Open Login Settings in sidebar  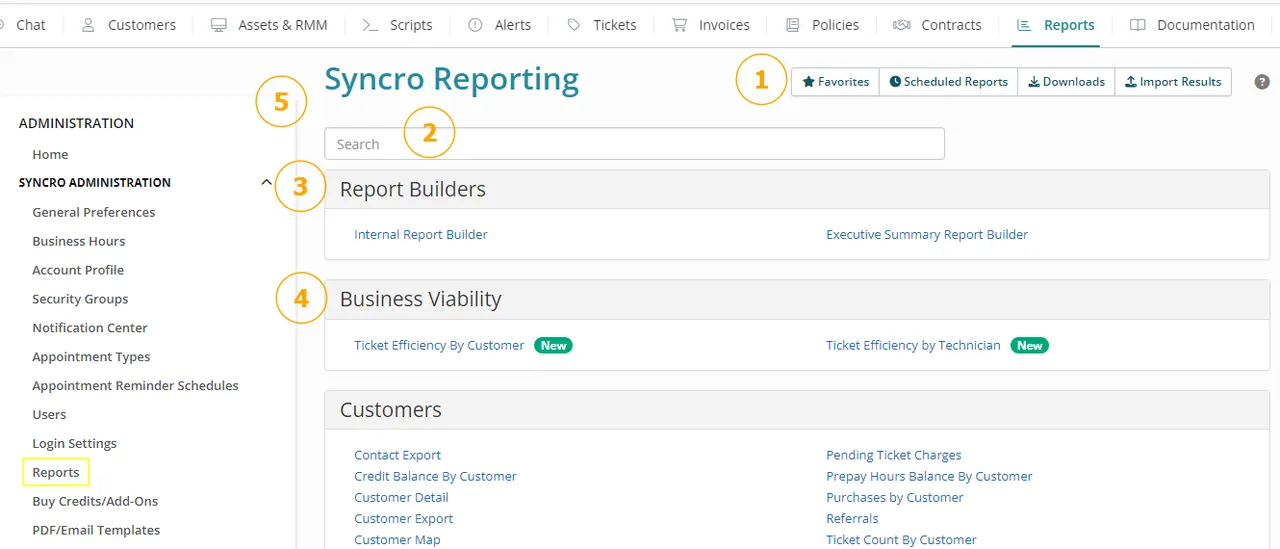pos(74,443)
